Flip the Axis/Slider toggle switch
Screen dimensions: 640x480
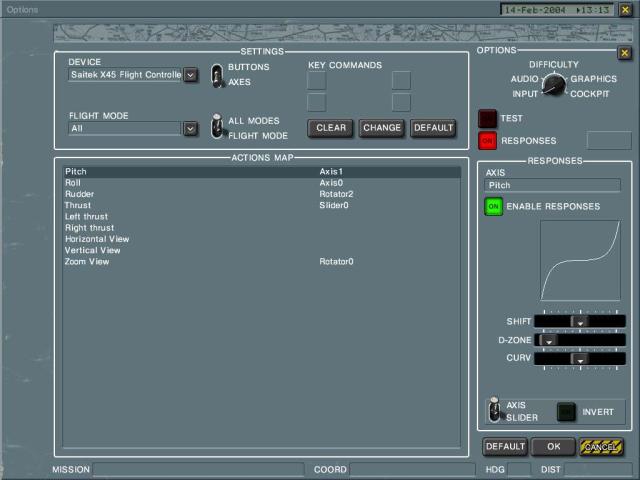(x=494, y=411)
